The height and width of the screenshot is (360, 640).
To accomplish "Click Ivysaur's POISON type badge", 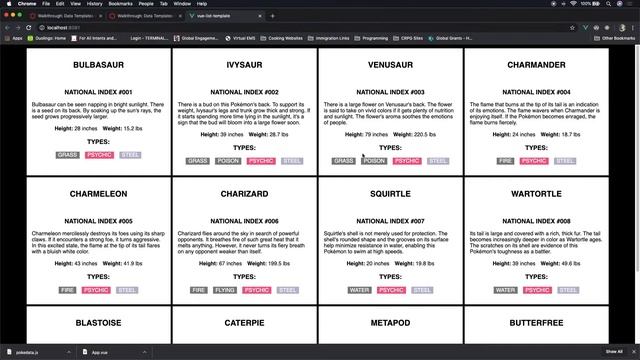I will pos(228,161).
